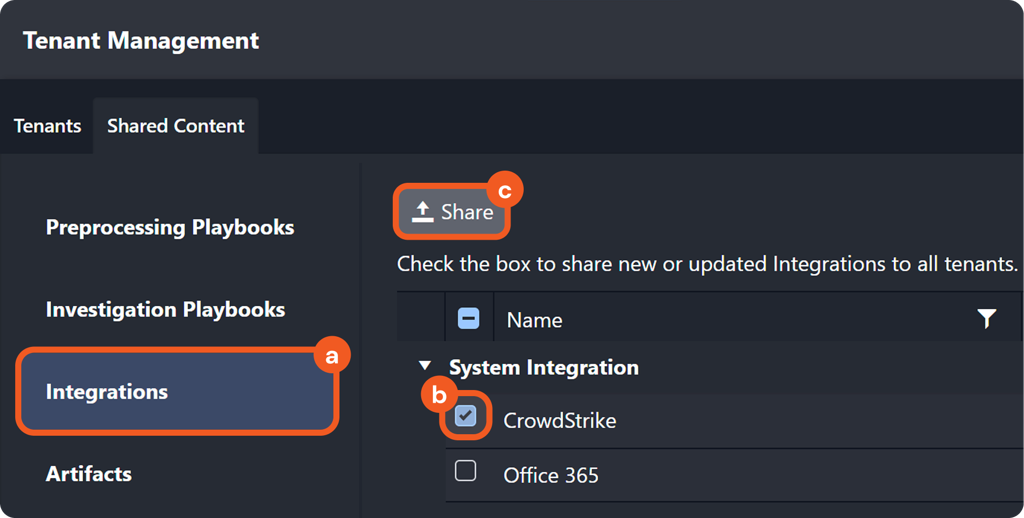Click the upload arrow icon on Share
The width and height of the screenshot is (1024, 518).
(422, 212)
